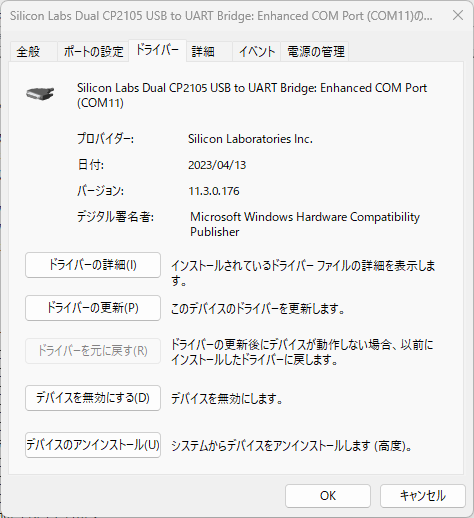This screenshot has width=474, height=518.
Task: Close the properties dialog with X
Action: pos(458,15)
